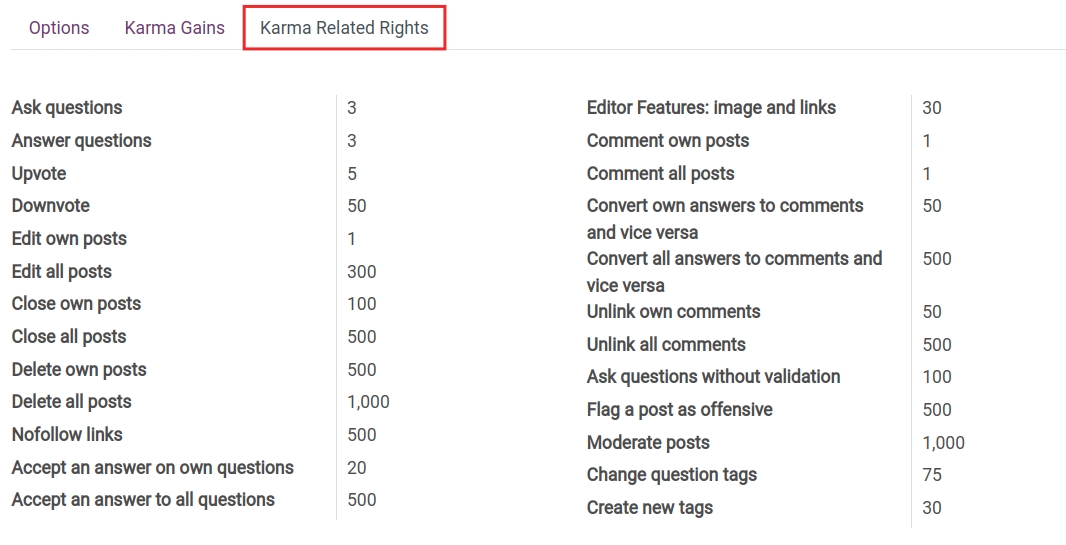
Task: Click Accept an answer on own questions value
Action: 357,468
